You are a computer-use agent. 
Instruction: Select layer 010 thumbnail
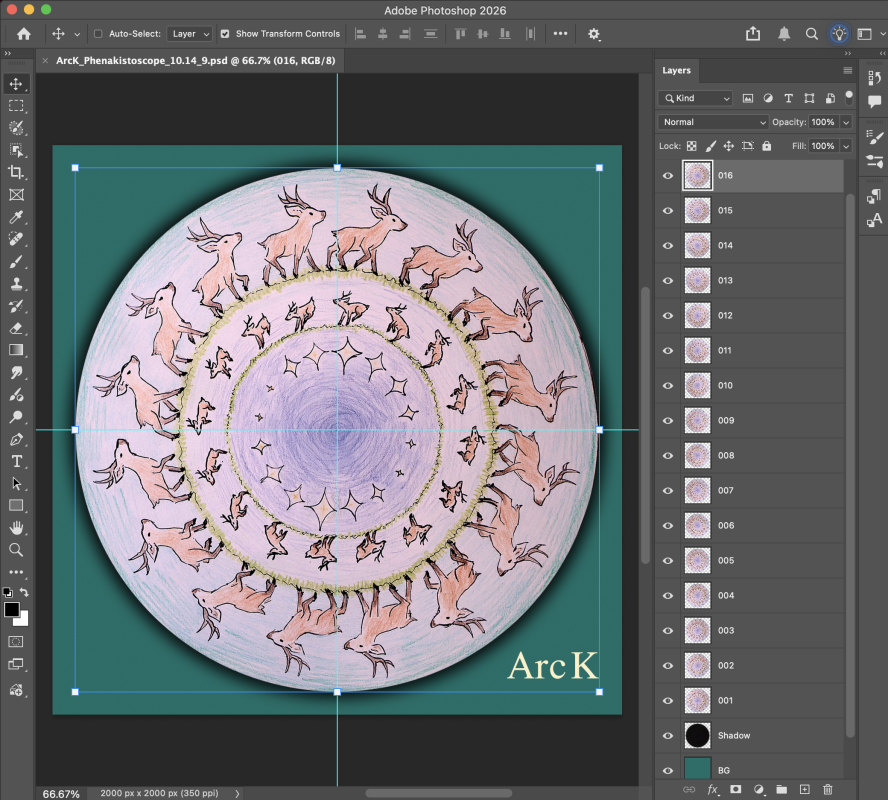click(697, 386)
